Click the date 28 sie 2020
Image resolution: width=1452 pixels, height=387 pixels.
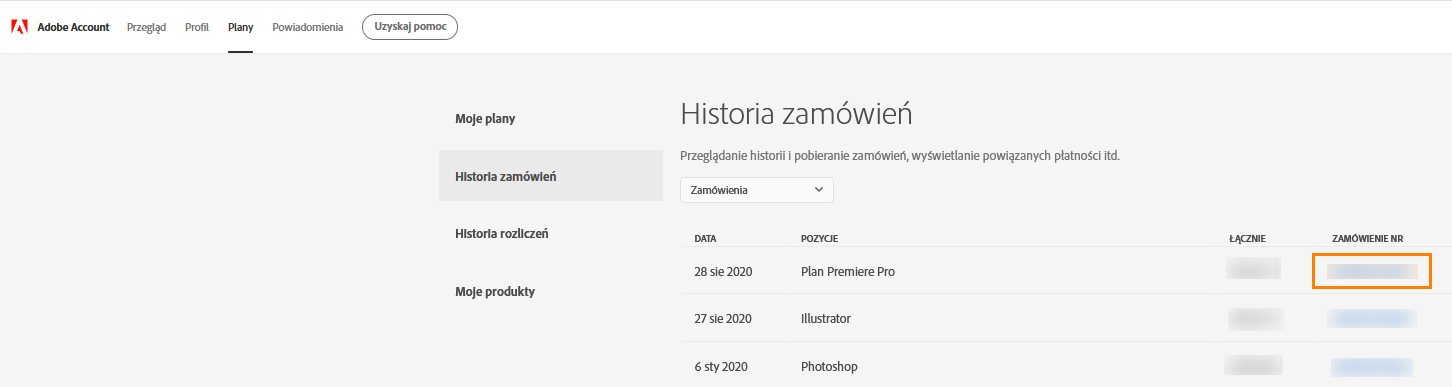pos(723,271)
